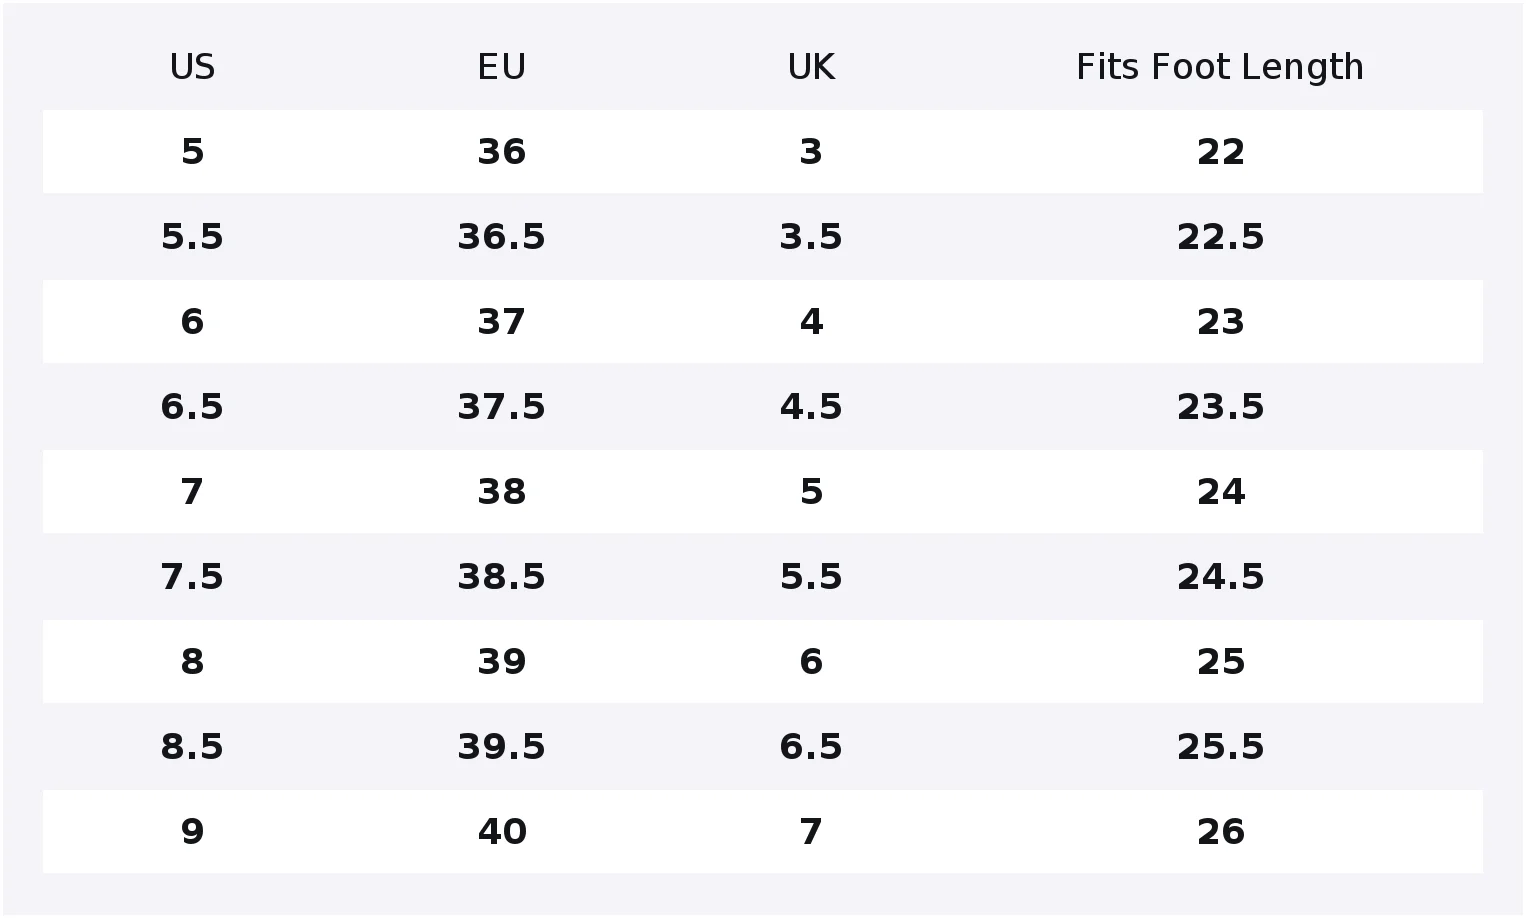Click foot length 23.5 cell
This screenshot has height=918, width=1526.
pyautogui.click(x=1220, y=407)
